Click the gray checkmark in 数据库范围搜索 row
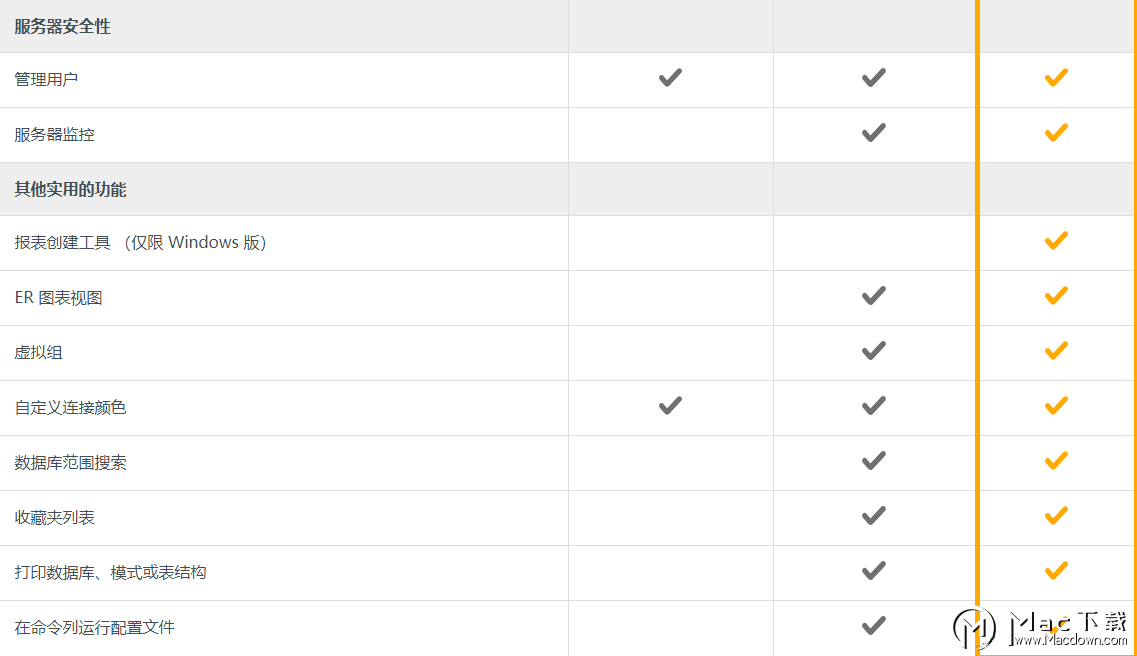 [x=873, y=461]
